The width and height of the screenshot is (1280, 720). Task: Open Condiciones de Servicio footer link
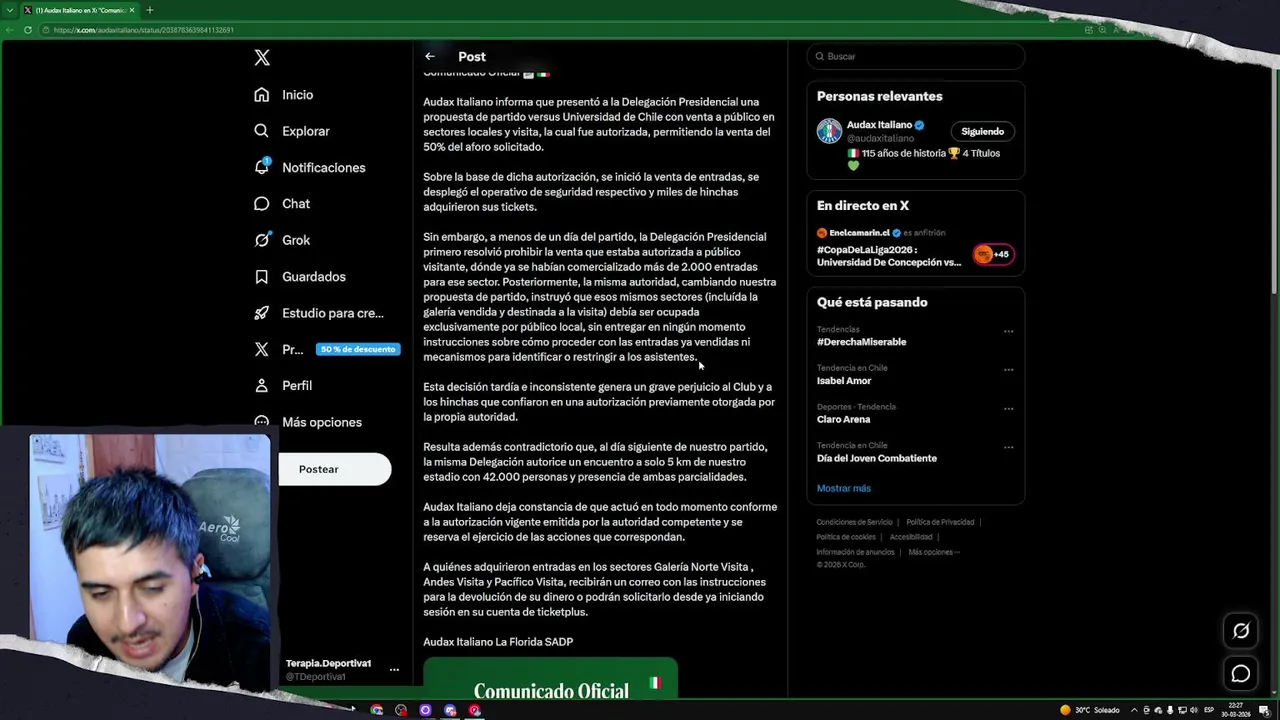tap(854, 522)
